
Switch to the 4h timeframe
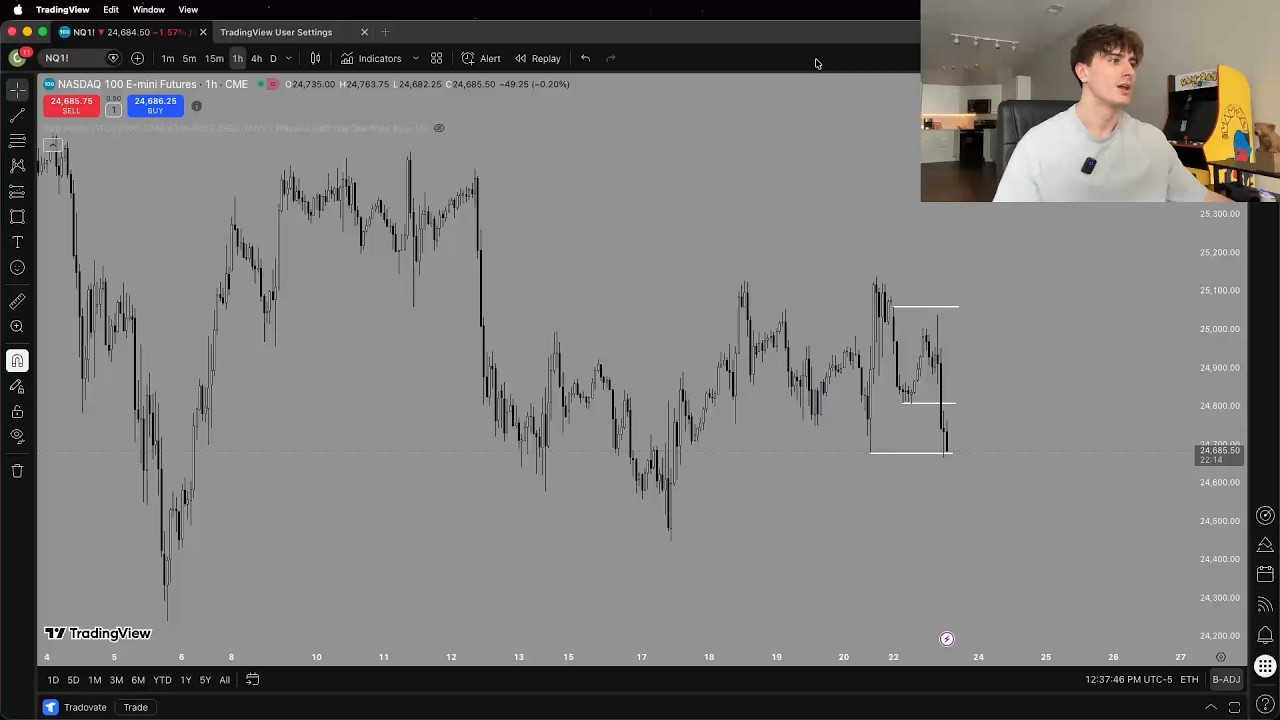256,58
